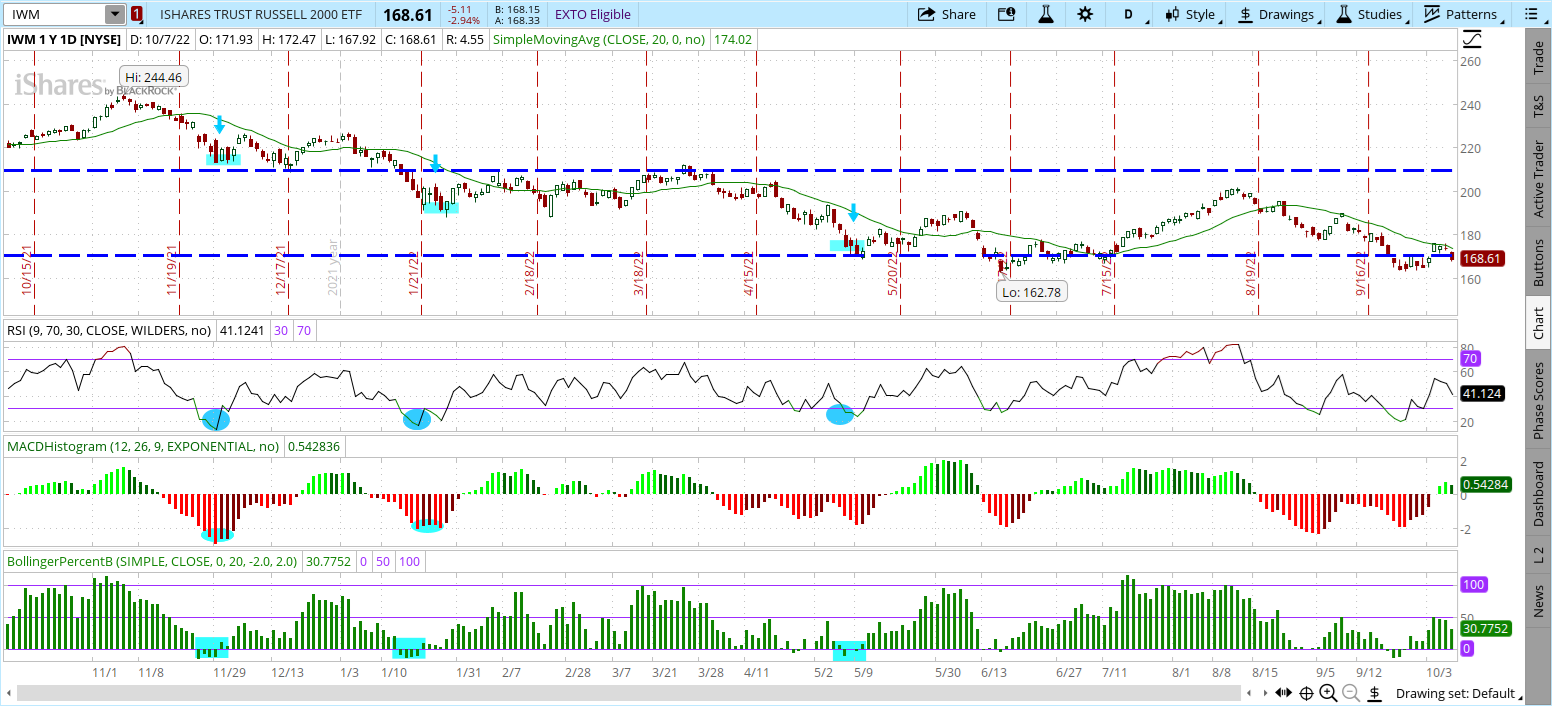1552x706 pixels.
Task: Switch to the Active Trader side tab
Action: 1538,178
